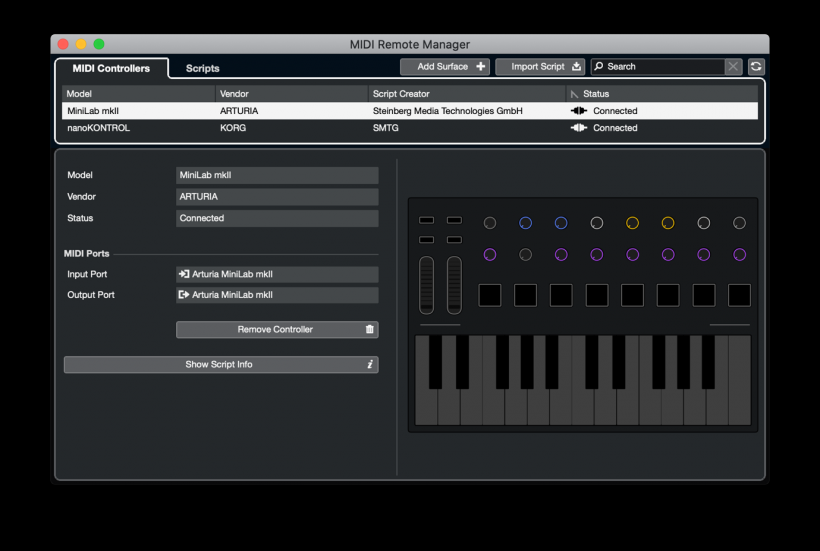
Task: Click the Show Script Info button
Action: click(x=221, y=364)
